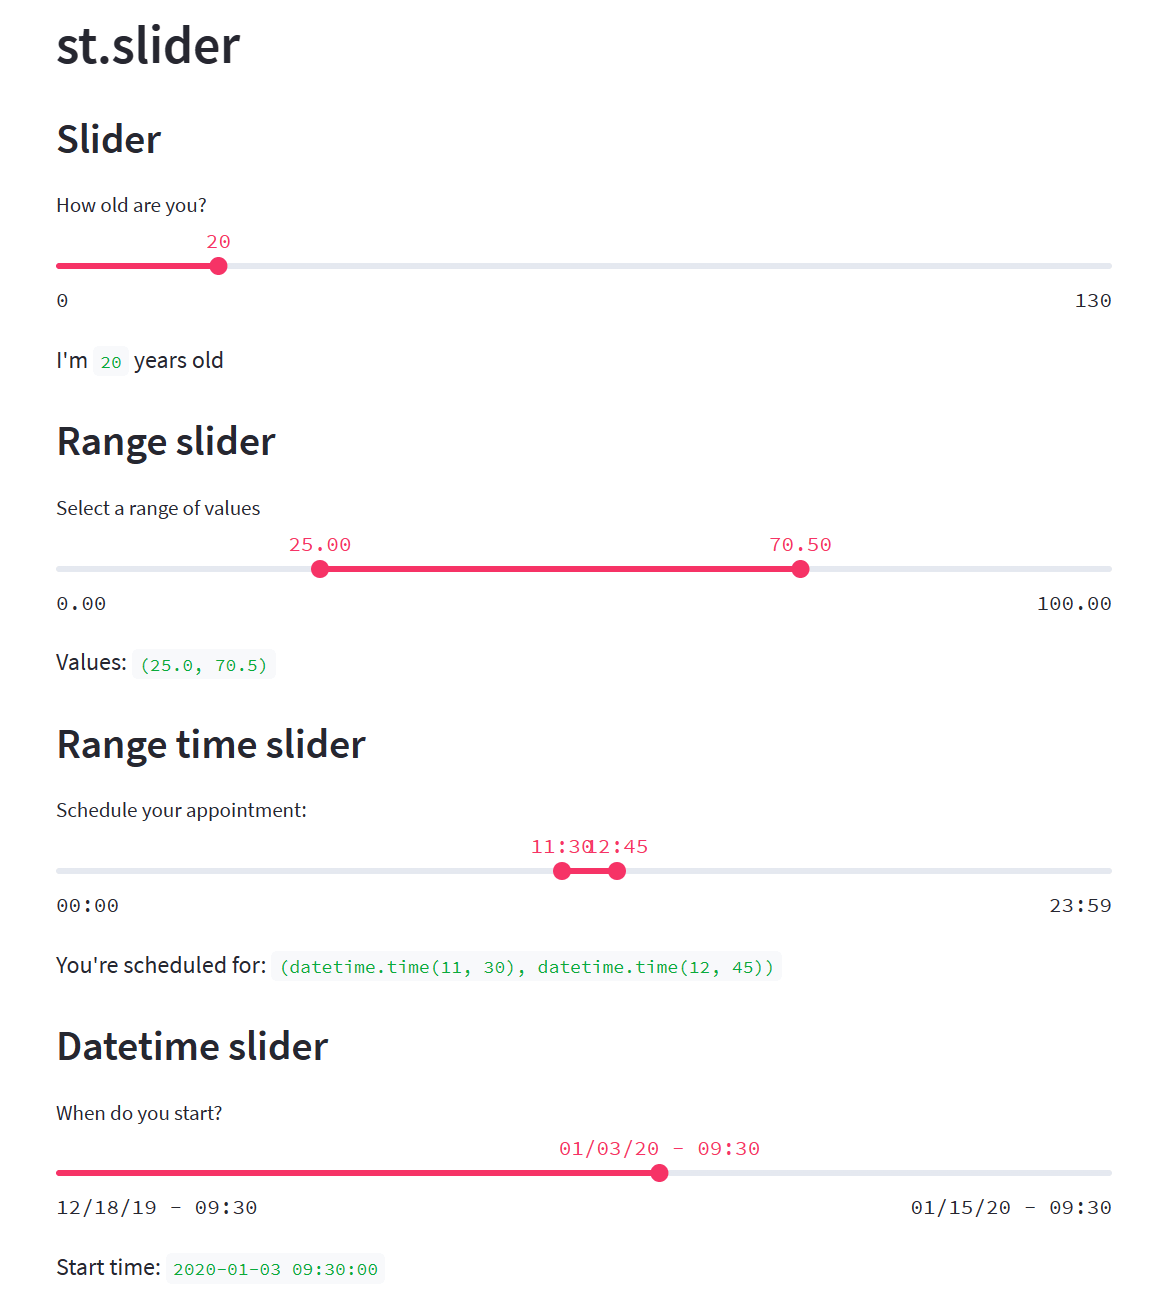Click the Datetime slider heading

click(192, 1047)
